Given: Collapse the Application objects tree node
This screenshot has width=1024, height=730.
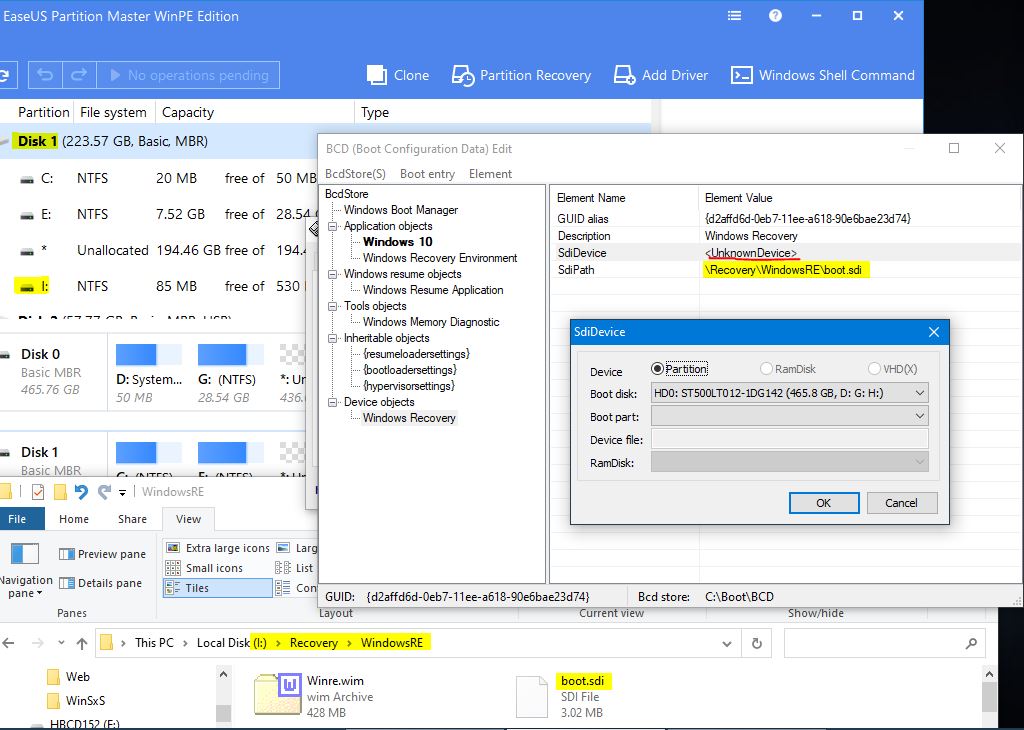Looking at the screenshot, I should (x=333, y=227).
